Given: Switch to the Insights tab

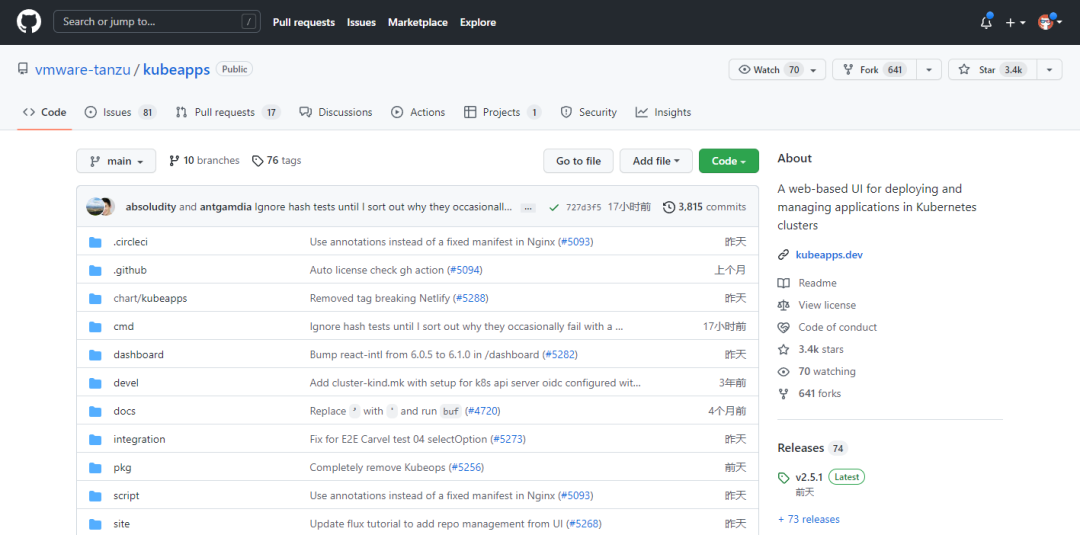Looking at the screenshot, I should (663, 112).
